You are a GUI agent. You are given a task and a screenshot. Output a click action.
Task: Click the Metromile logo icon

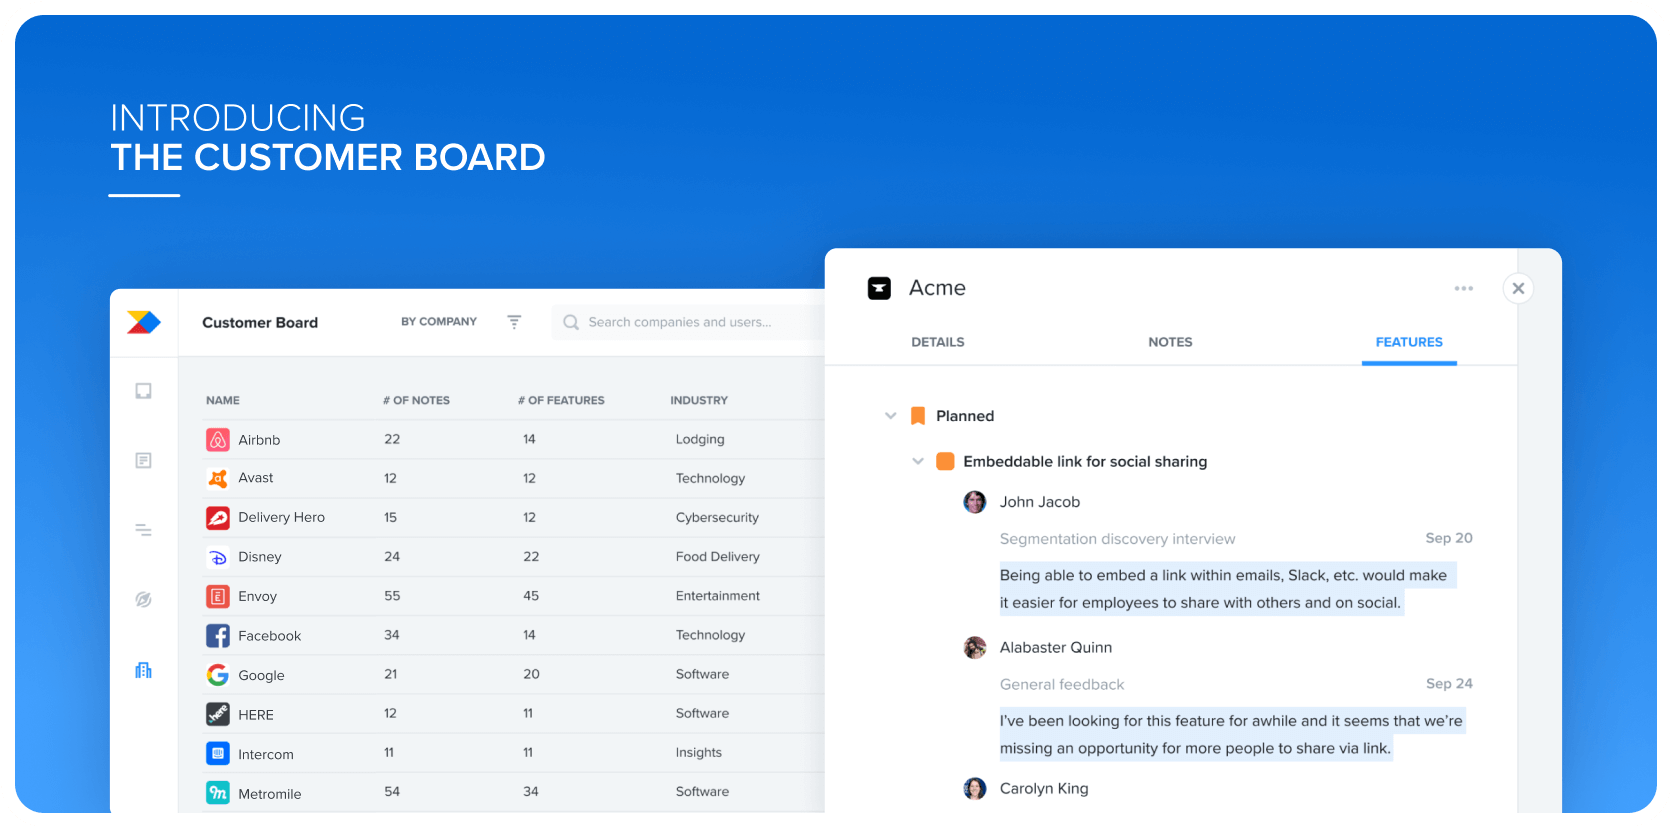click(x=218, y=793)
